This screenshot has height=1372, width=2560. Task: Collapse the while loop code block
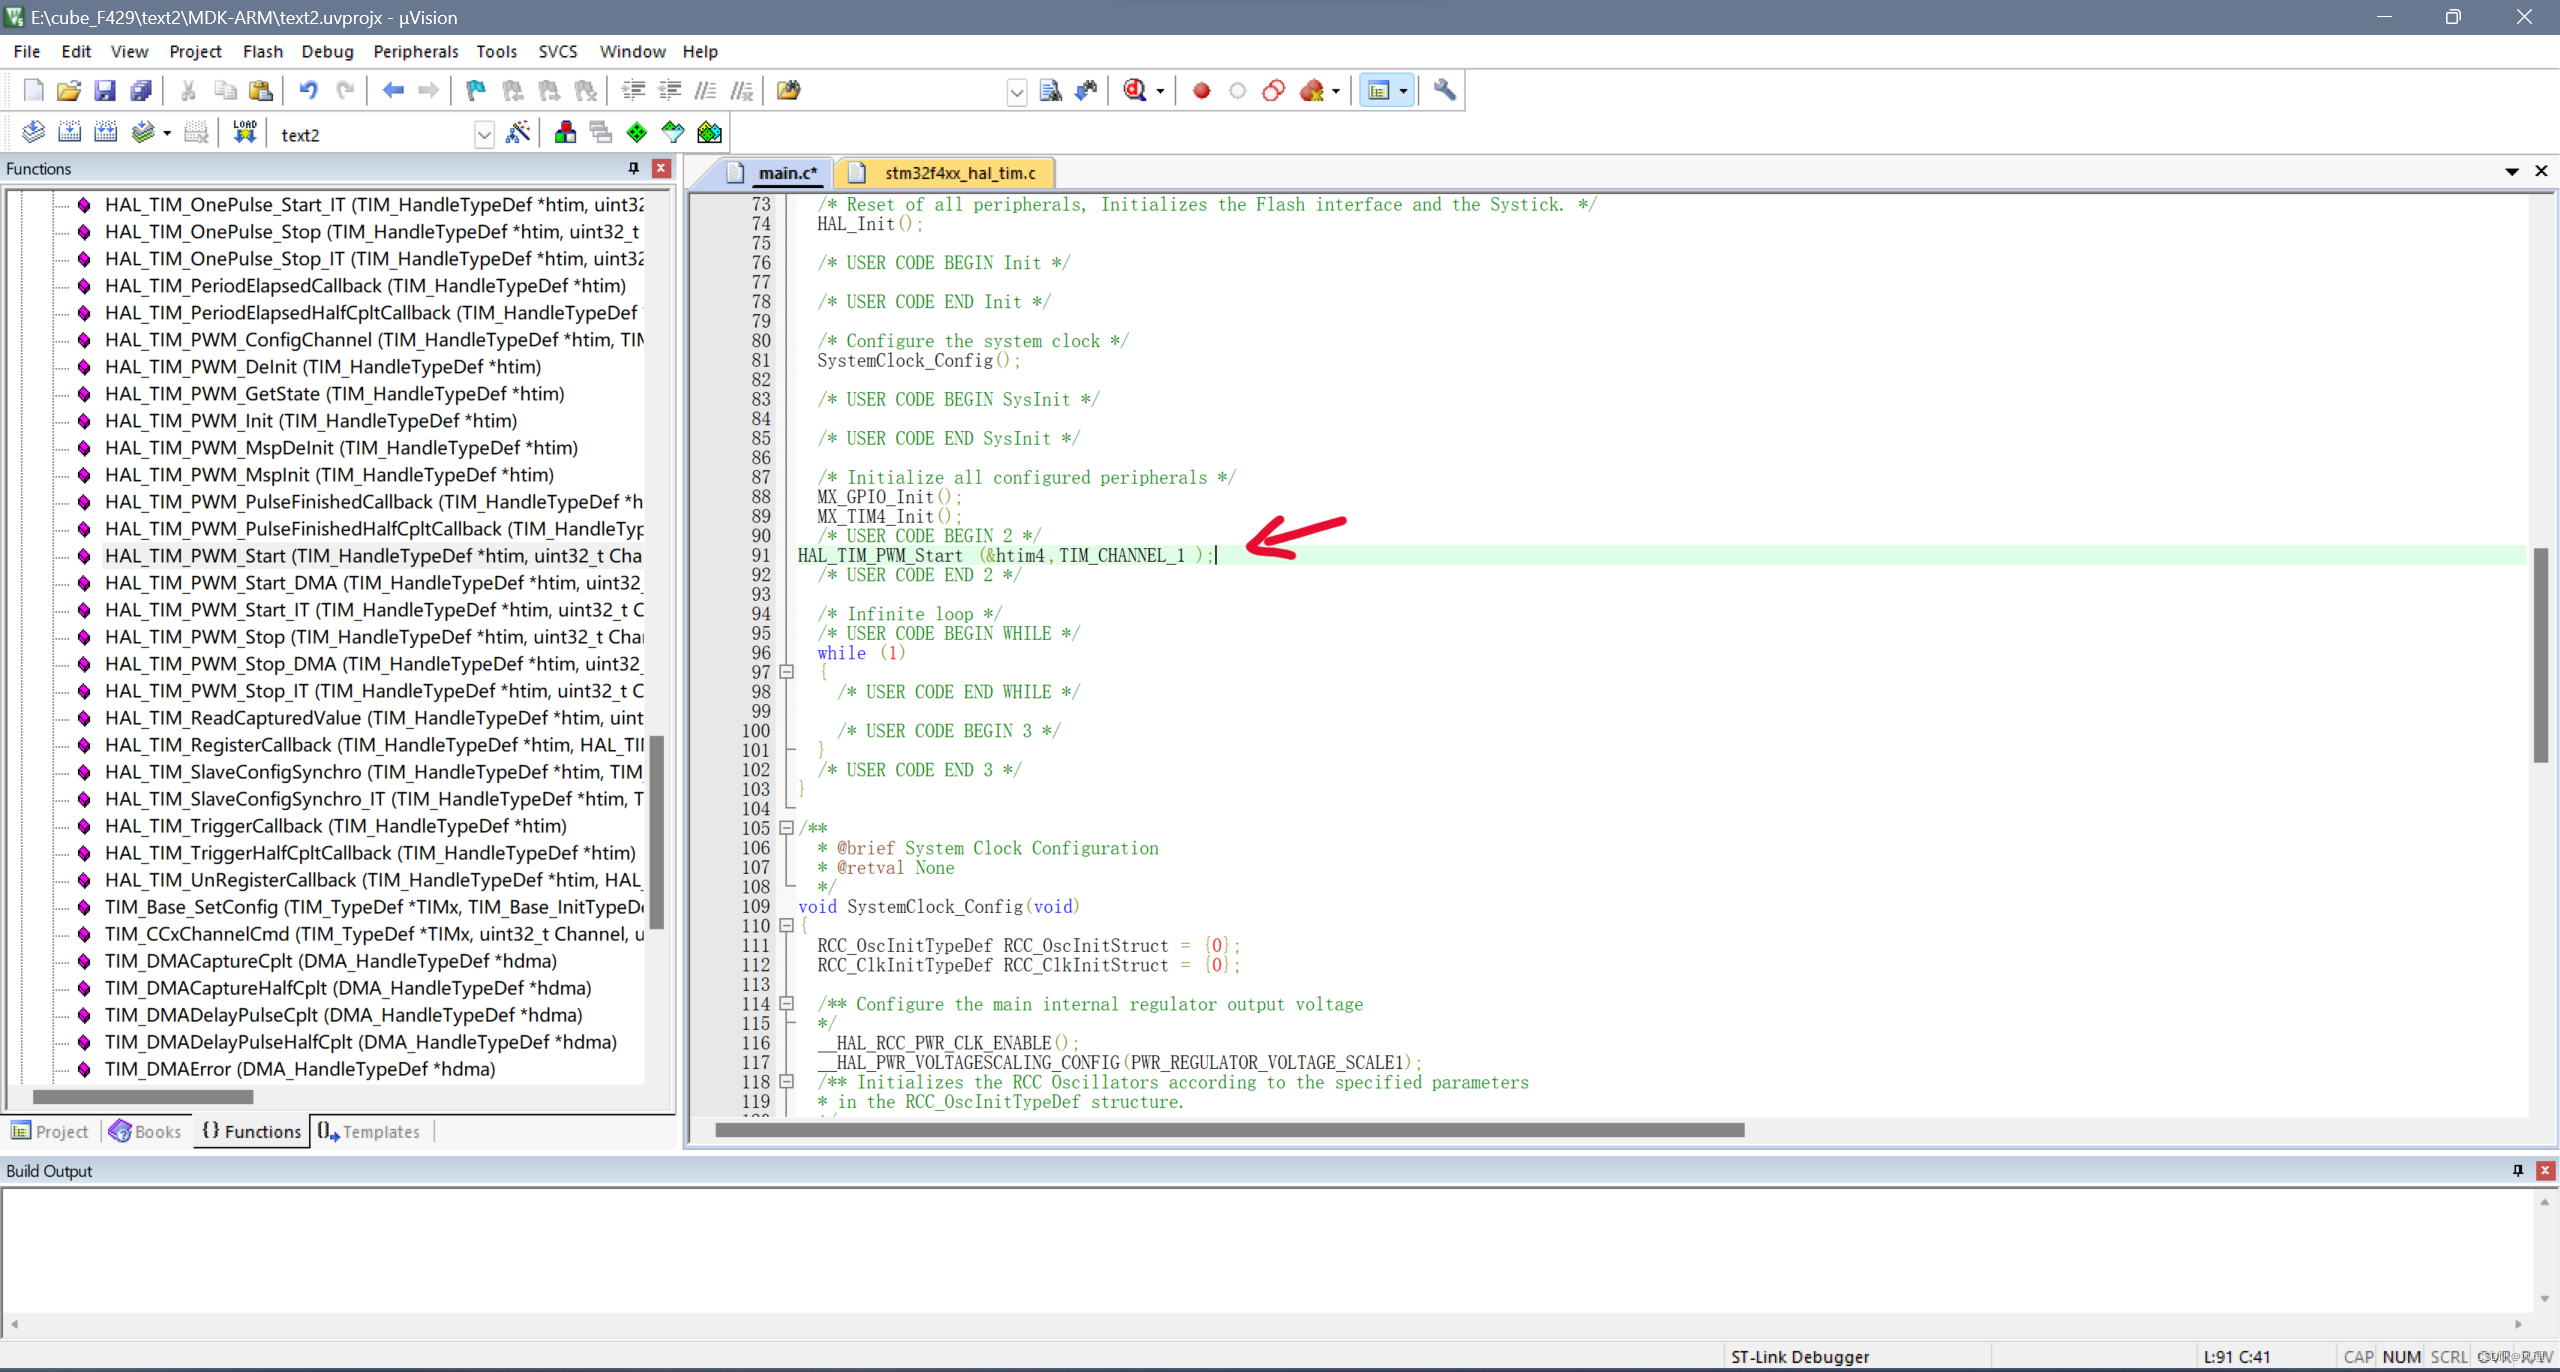point(787,672)
